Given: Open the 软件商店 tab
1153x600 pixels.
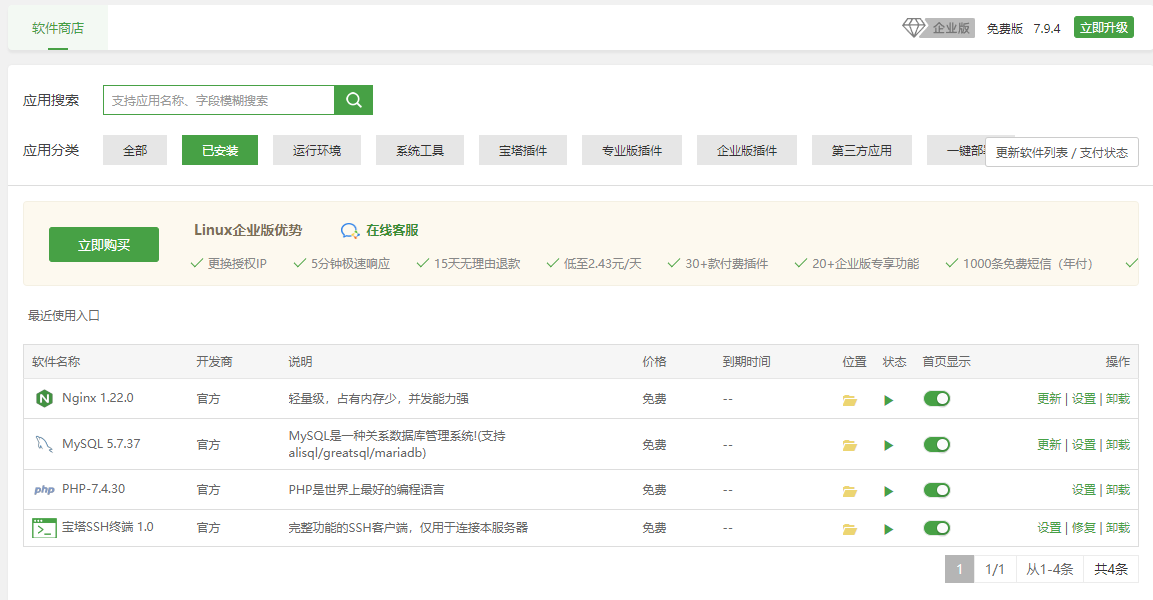Looking at the screenshot, I should [x=58, y=28].
